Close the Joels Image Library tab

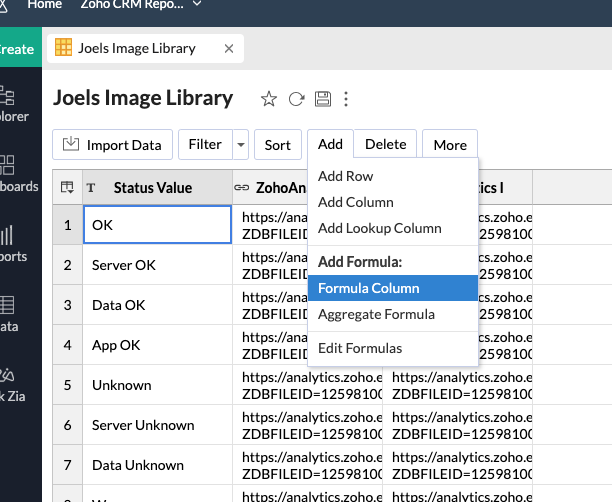pos(229,48)
